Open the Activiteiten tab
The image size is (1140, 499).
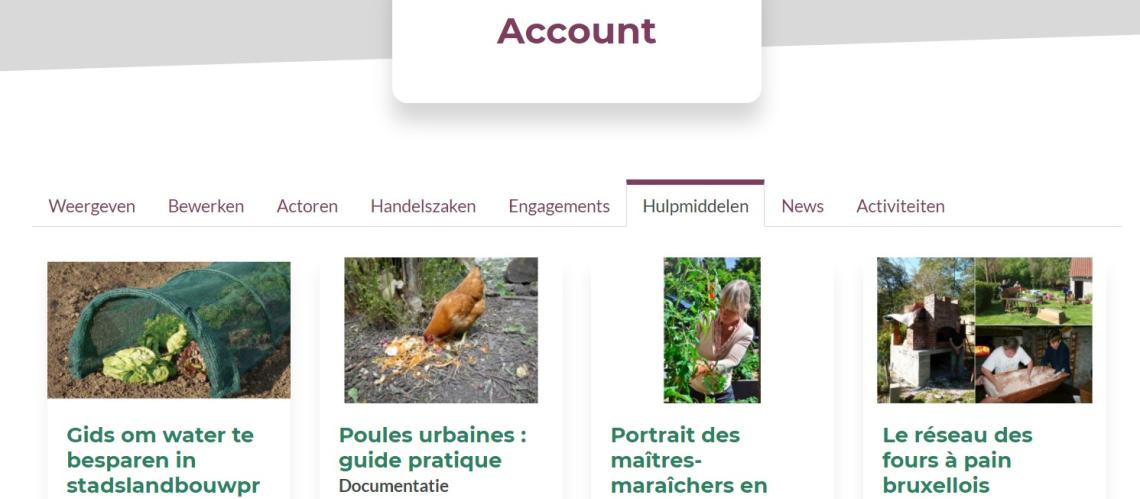pyautogui.click(x=900, y=206)
